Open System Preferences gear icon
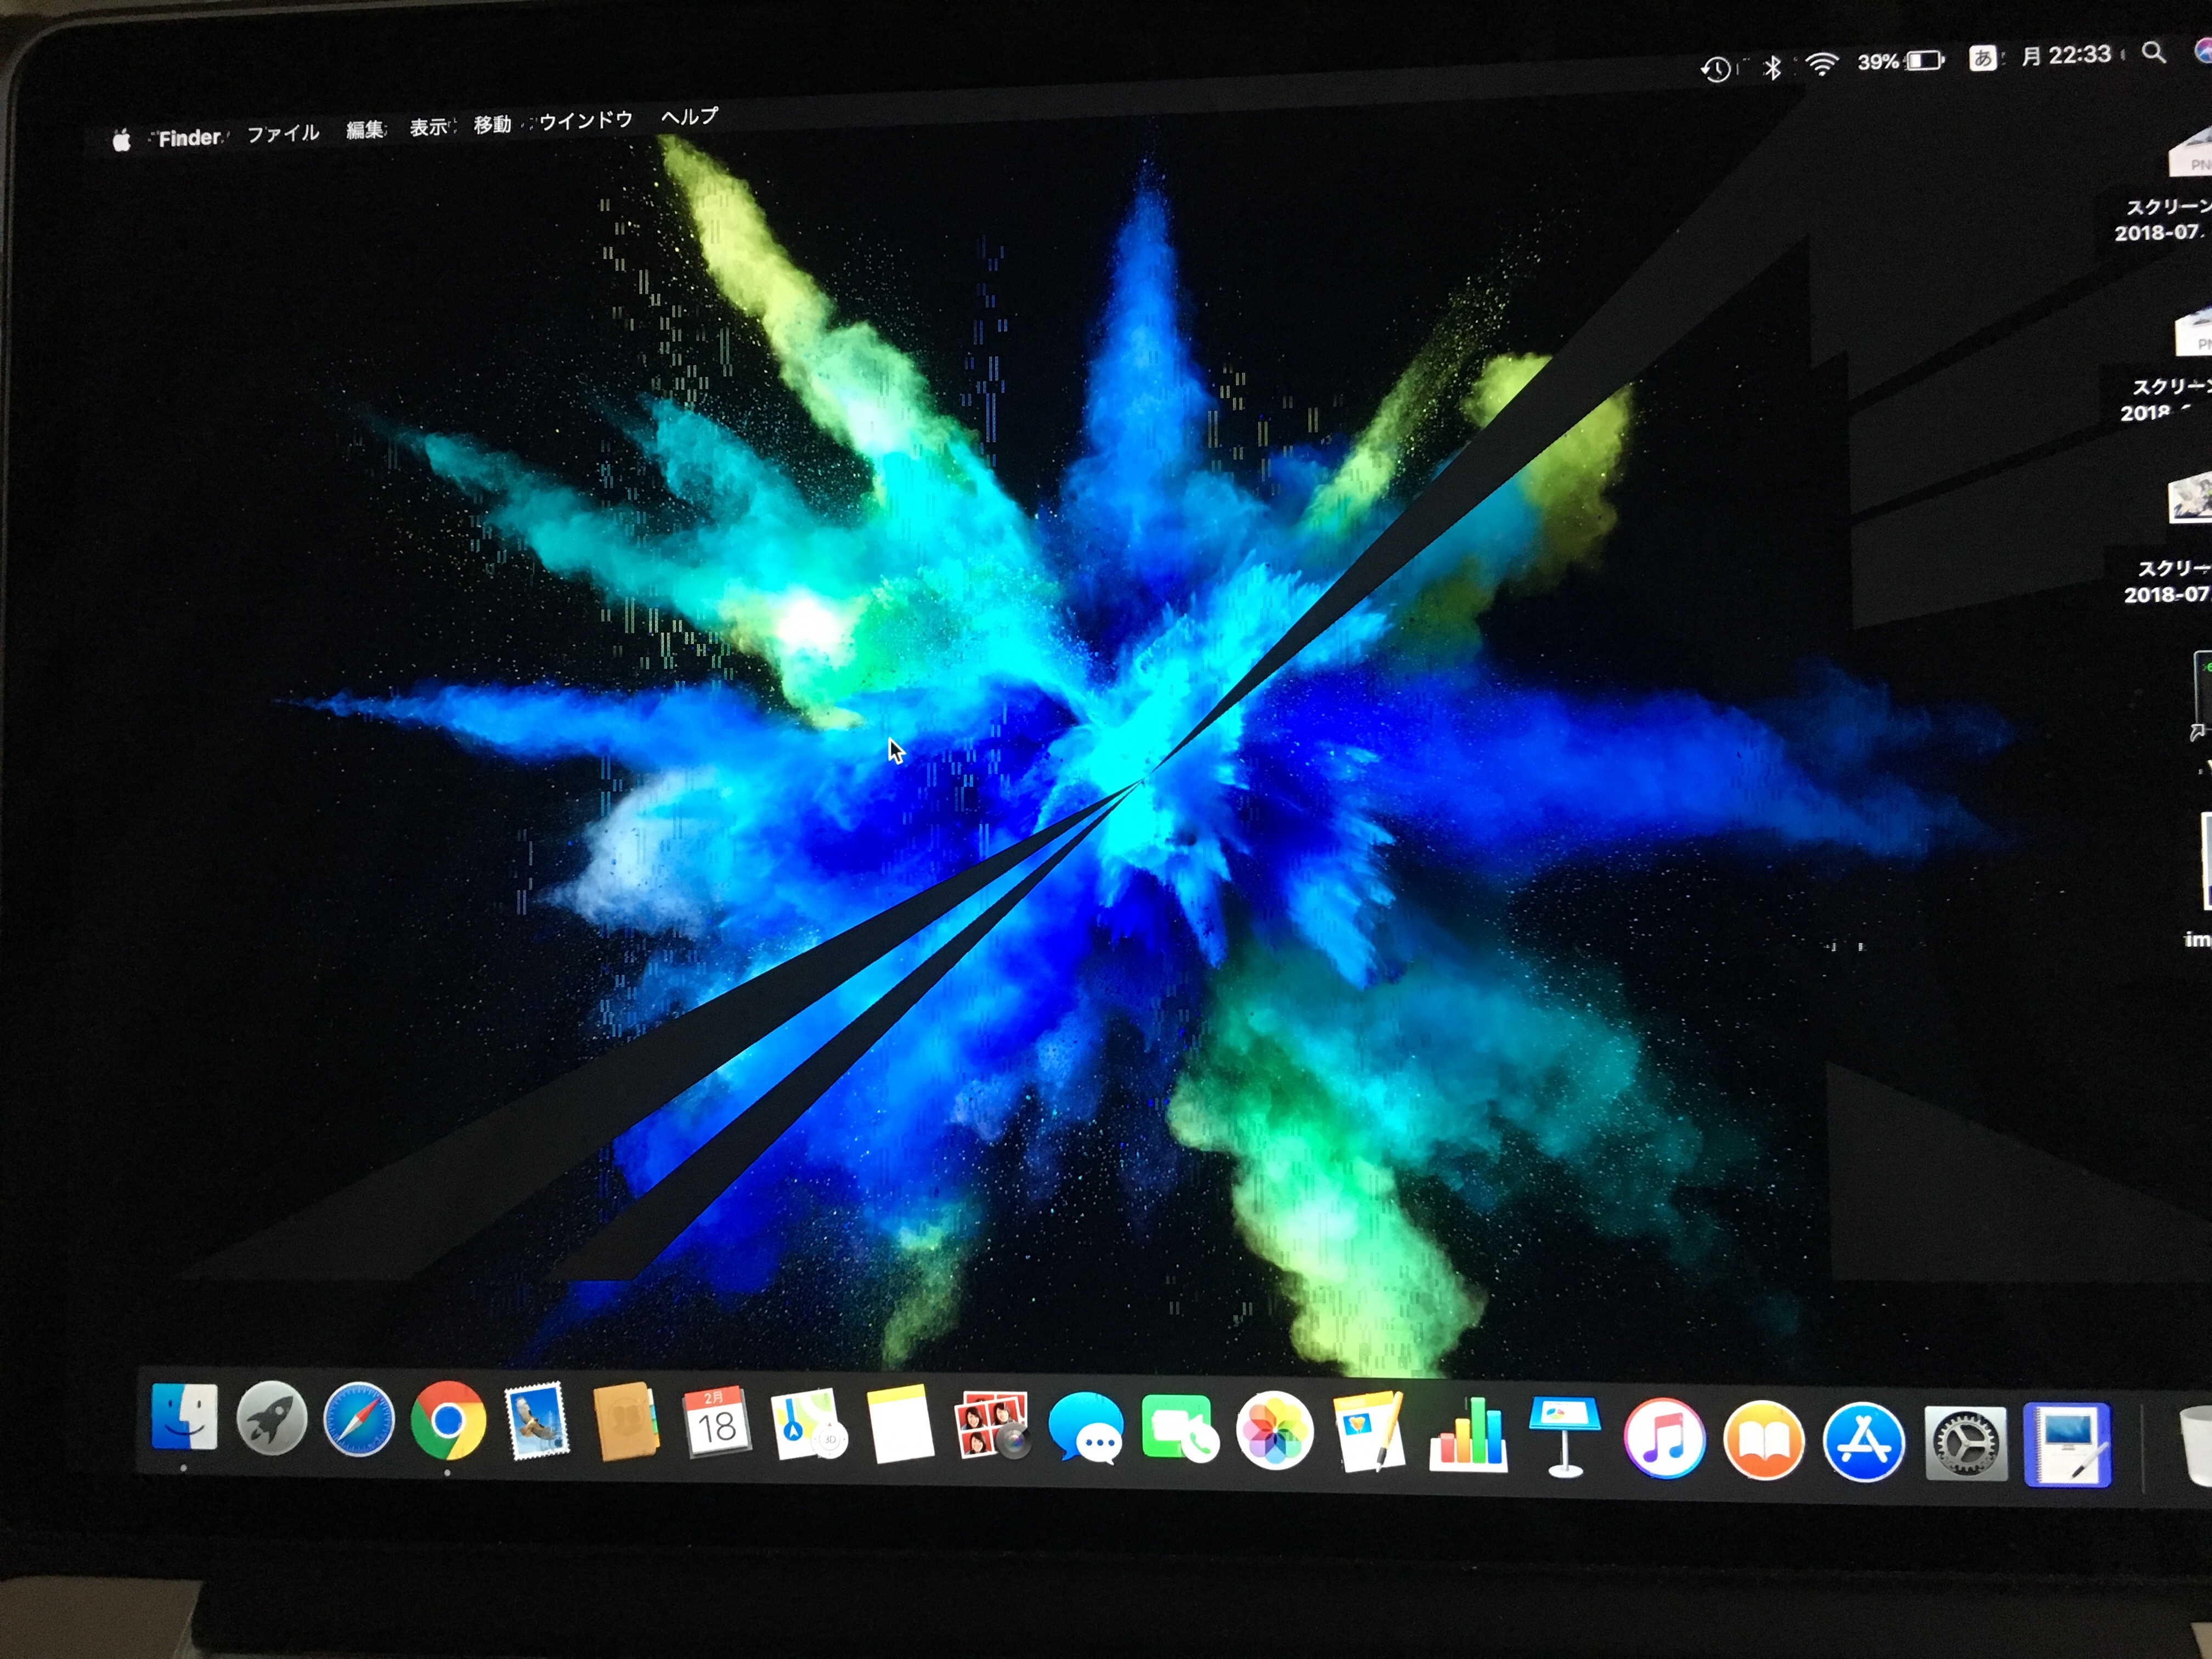This screenshot has height=1659, width=2212. tap(1965, 1444)
